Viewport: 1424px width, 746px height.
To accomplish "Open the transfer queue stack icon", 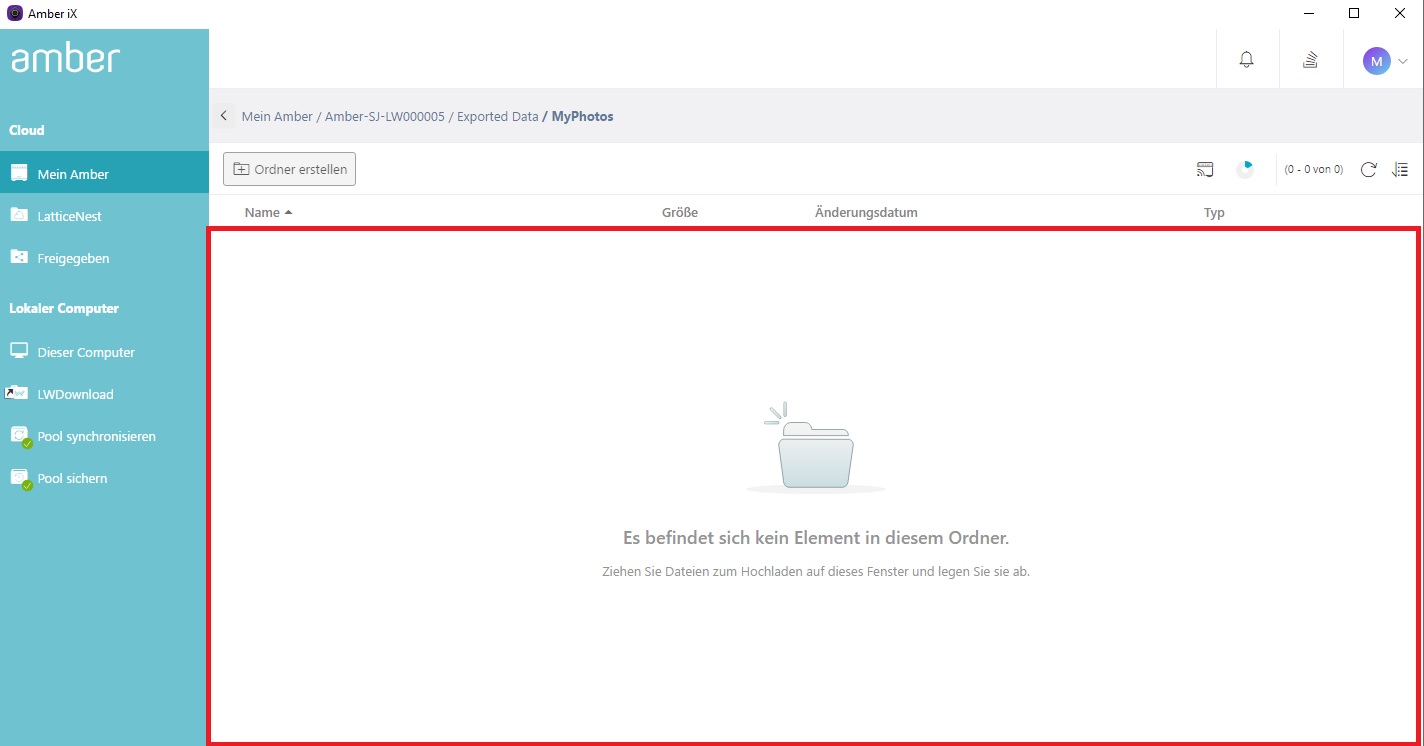I will [1310, 60].
